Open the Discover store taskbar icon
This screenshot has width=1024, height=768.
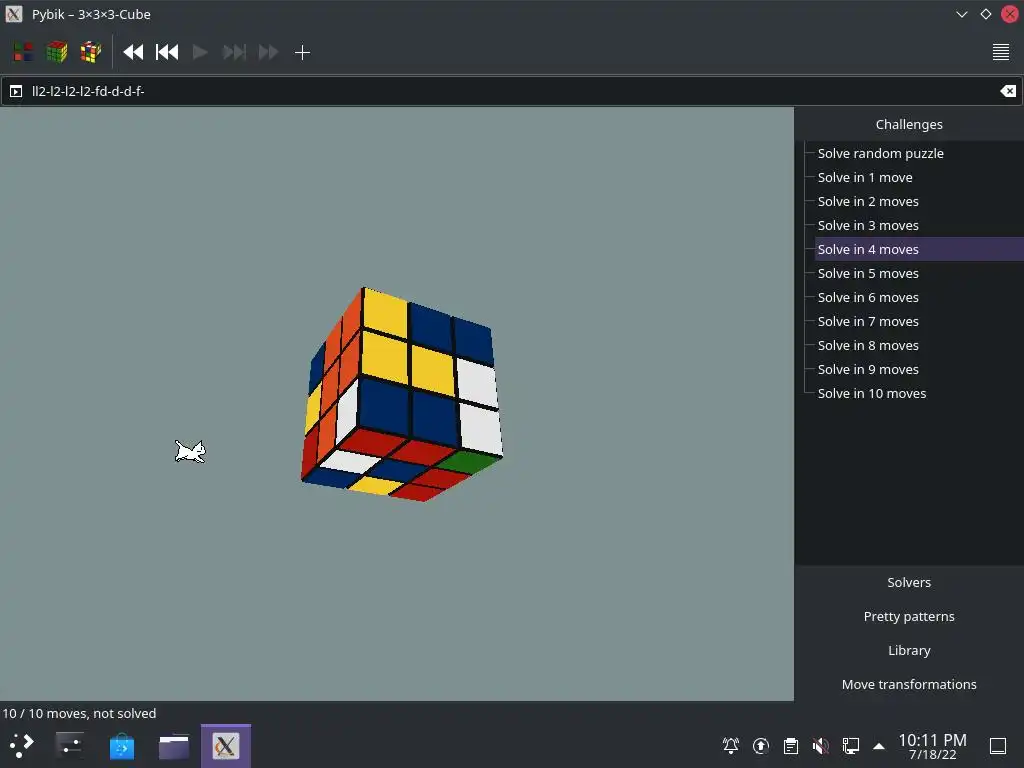(122, 746)
